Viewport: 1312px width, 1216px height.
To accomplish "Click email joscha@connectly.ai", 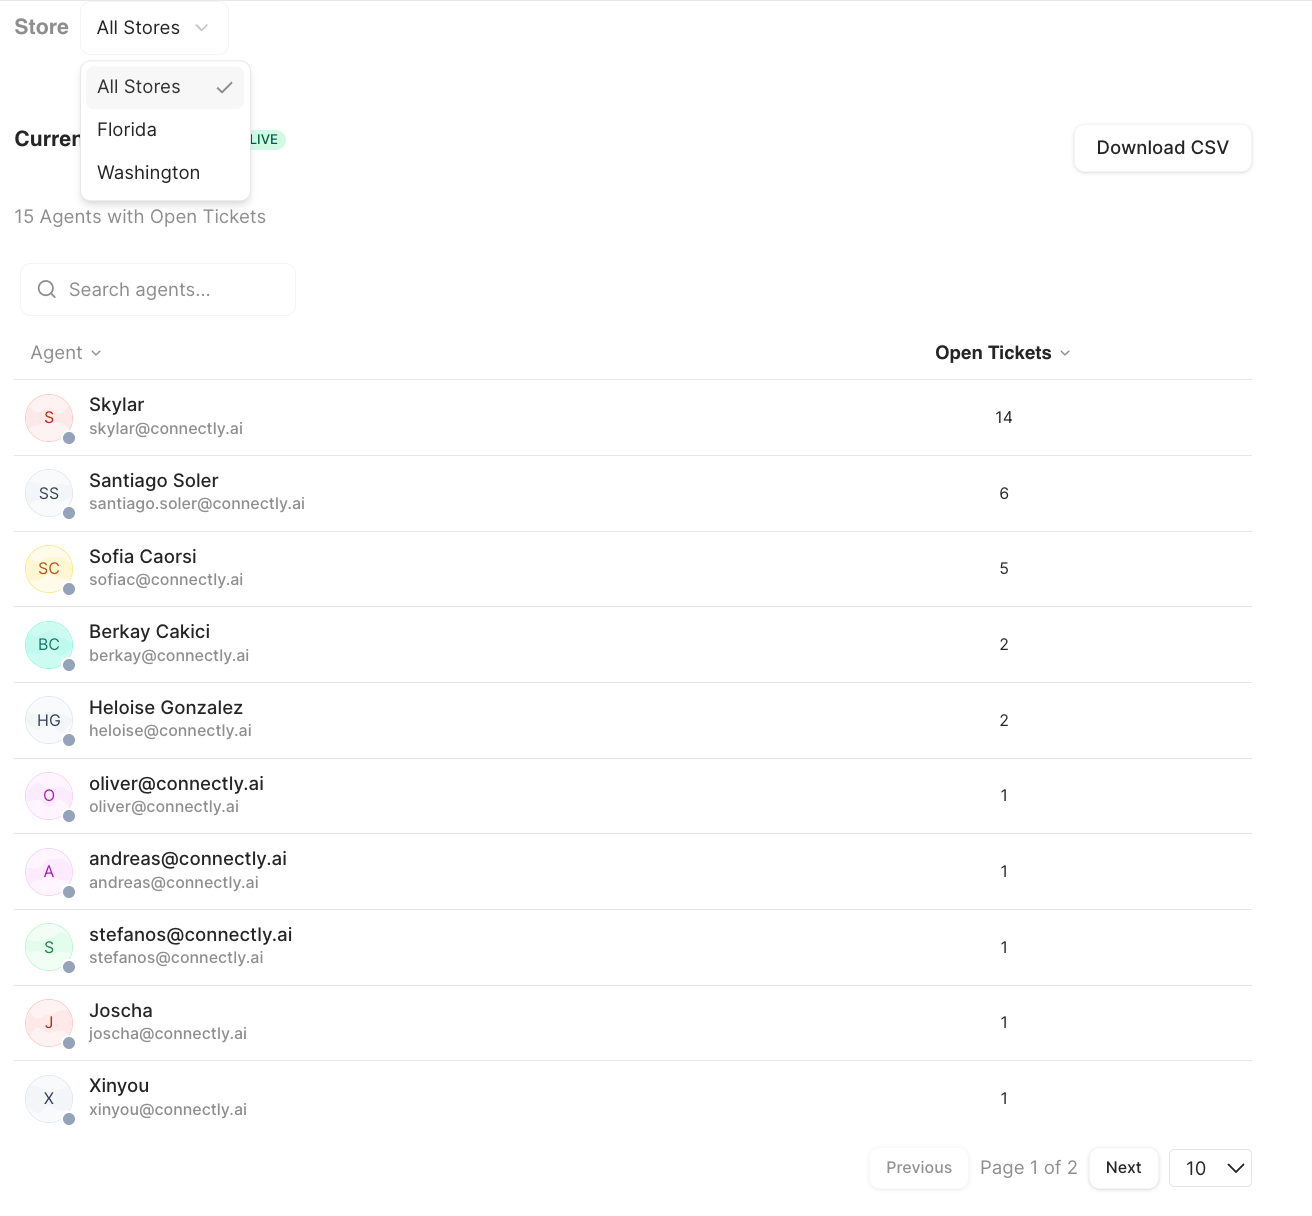I will coord(168,1034).
